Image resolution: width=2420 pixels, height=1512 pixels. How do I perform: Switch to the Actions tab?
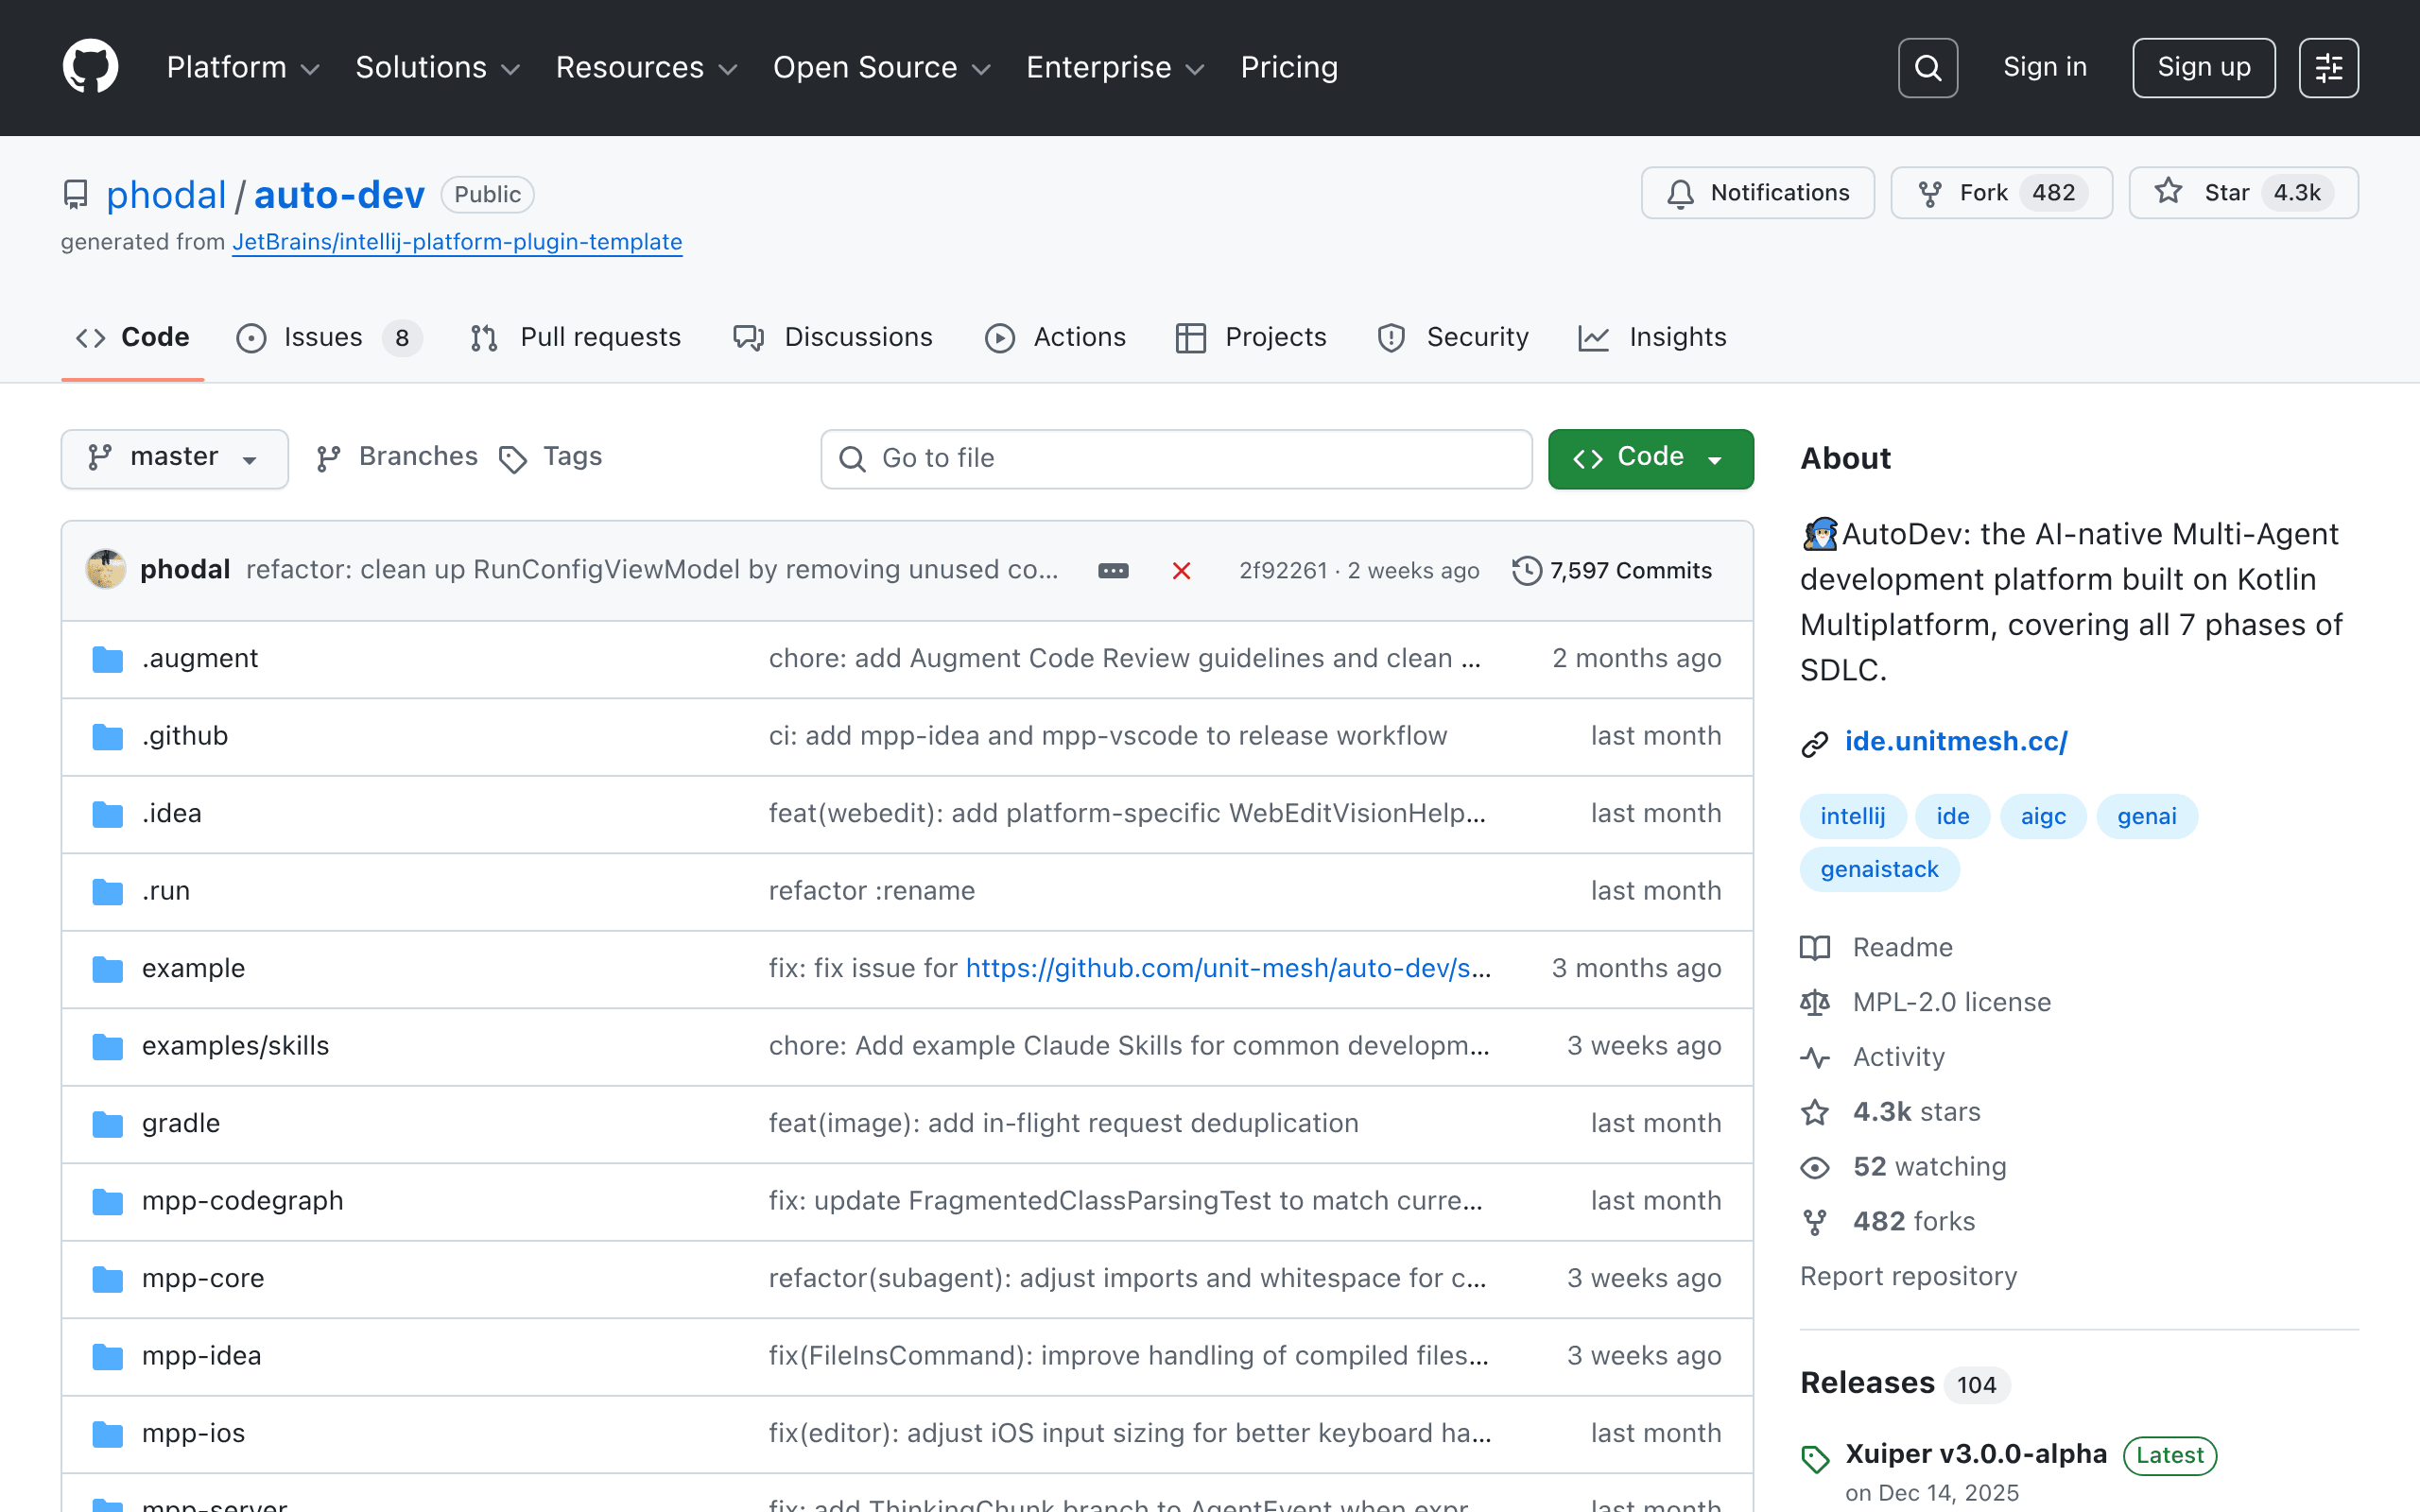(x=1055, y=338)
